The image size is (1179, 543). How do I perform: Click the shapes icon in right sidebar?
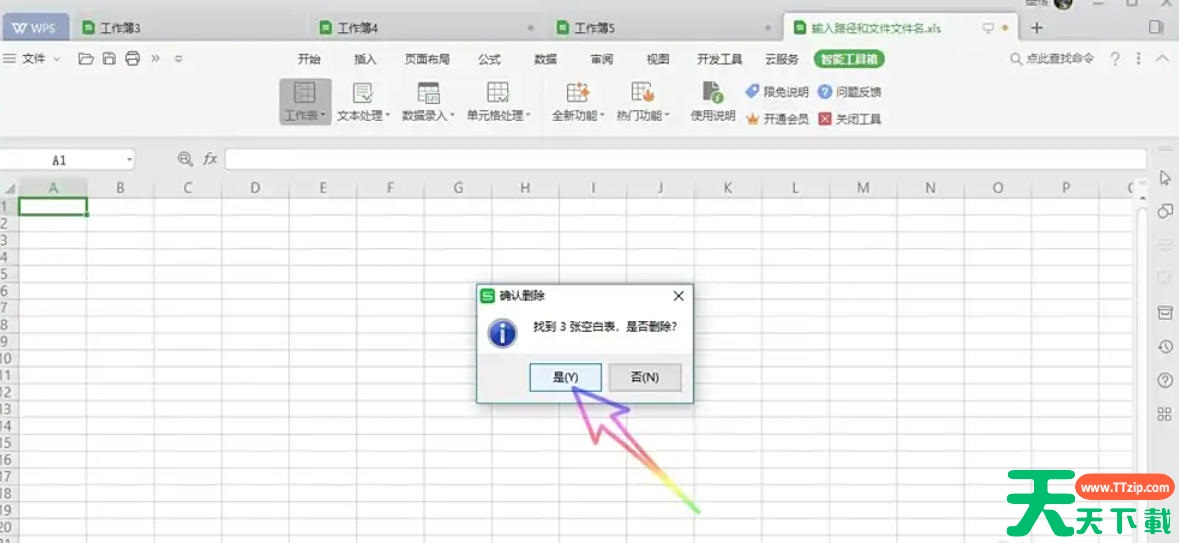[x=1165, y=211]
